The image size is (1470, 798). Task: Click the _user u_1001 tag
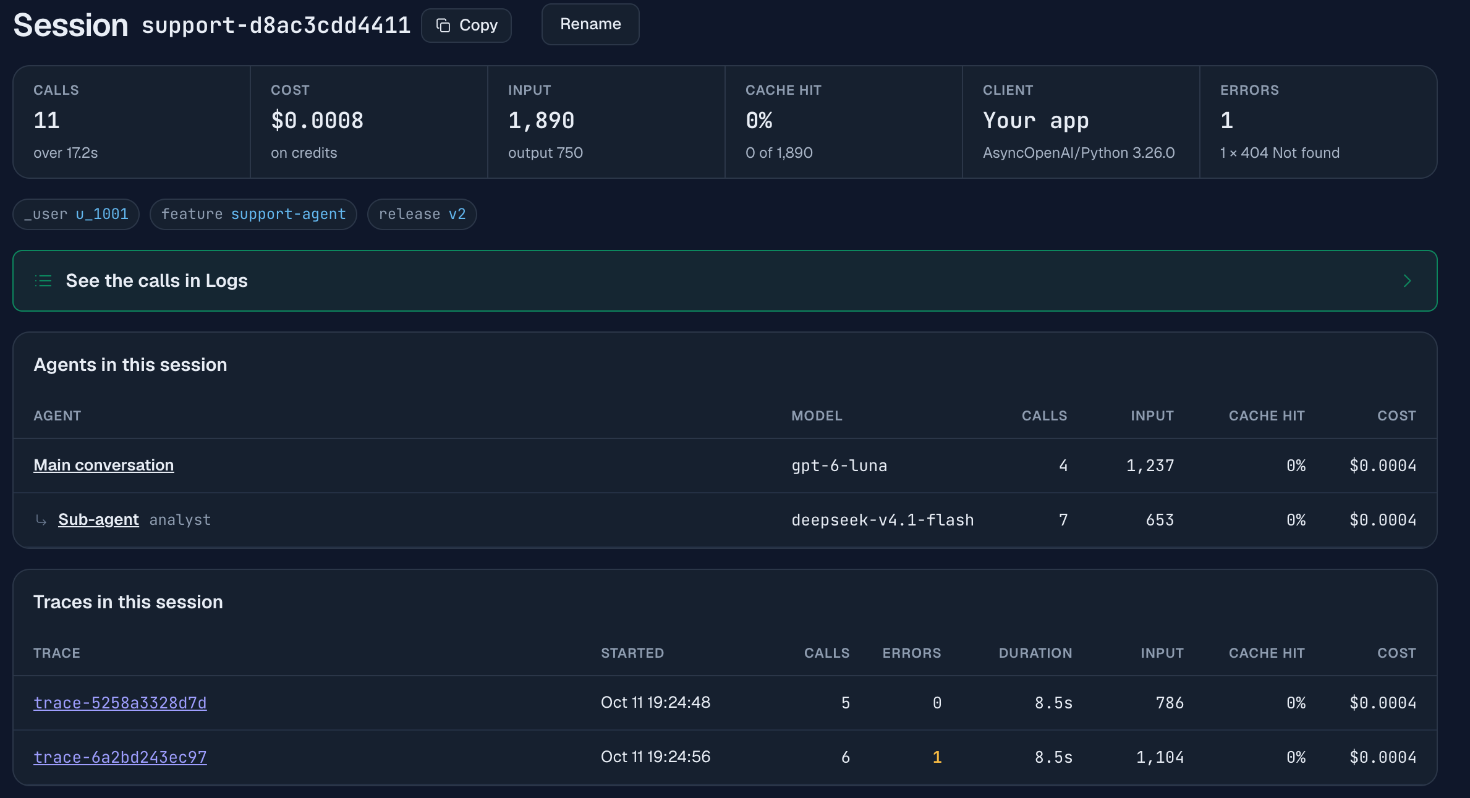76,214
